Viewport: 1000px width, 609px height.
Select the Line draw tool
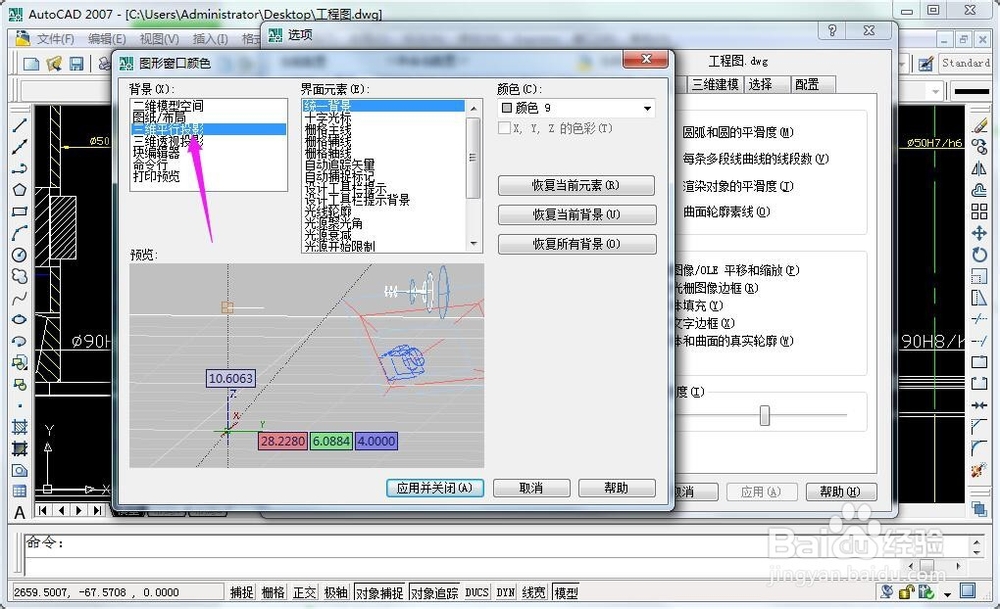(x=19, y=126)
